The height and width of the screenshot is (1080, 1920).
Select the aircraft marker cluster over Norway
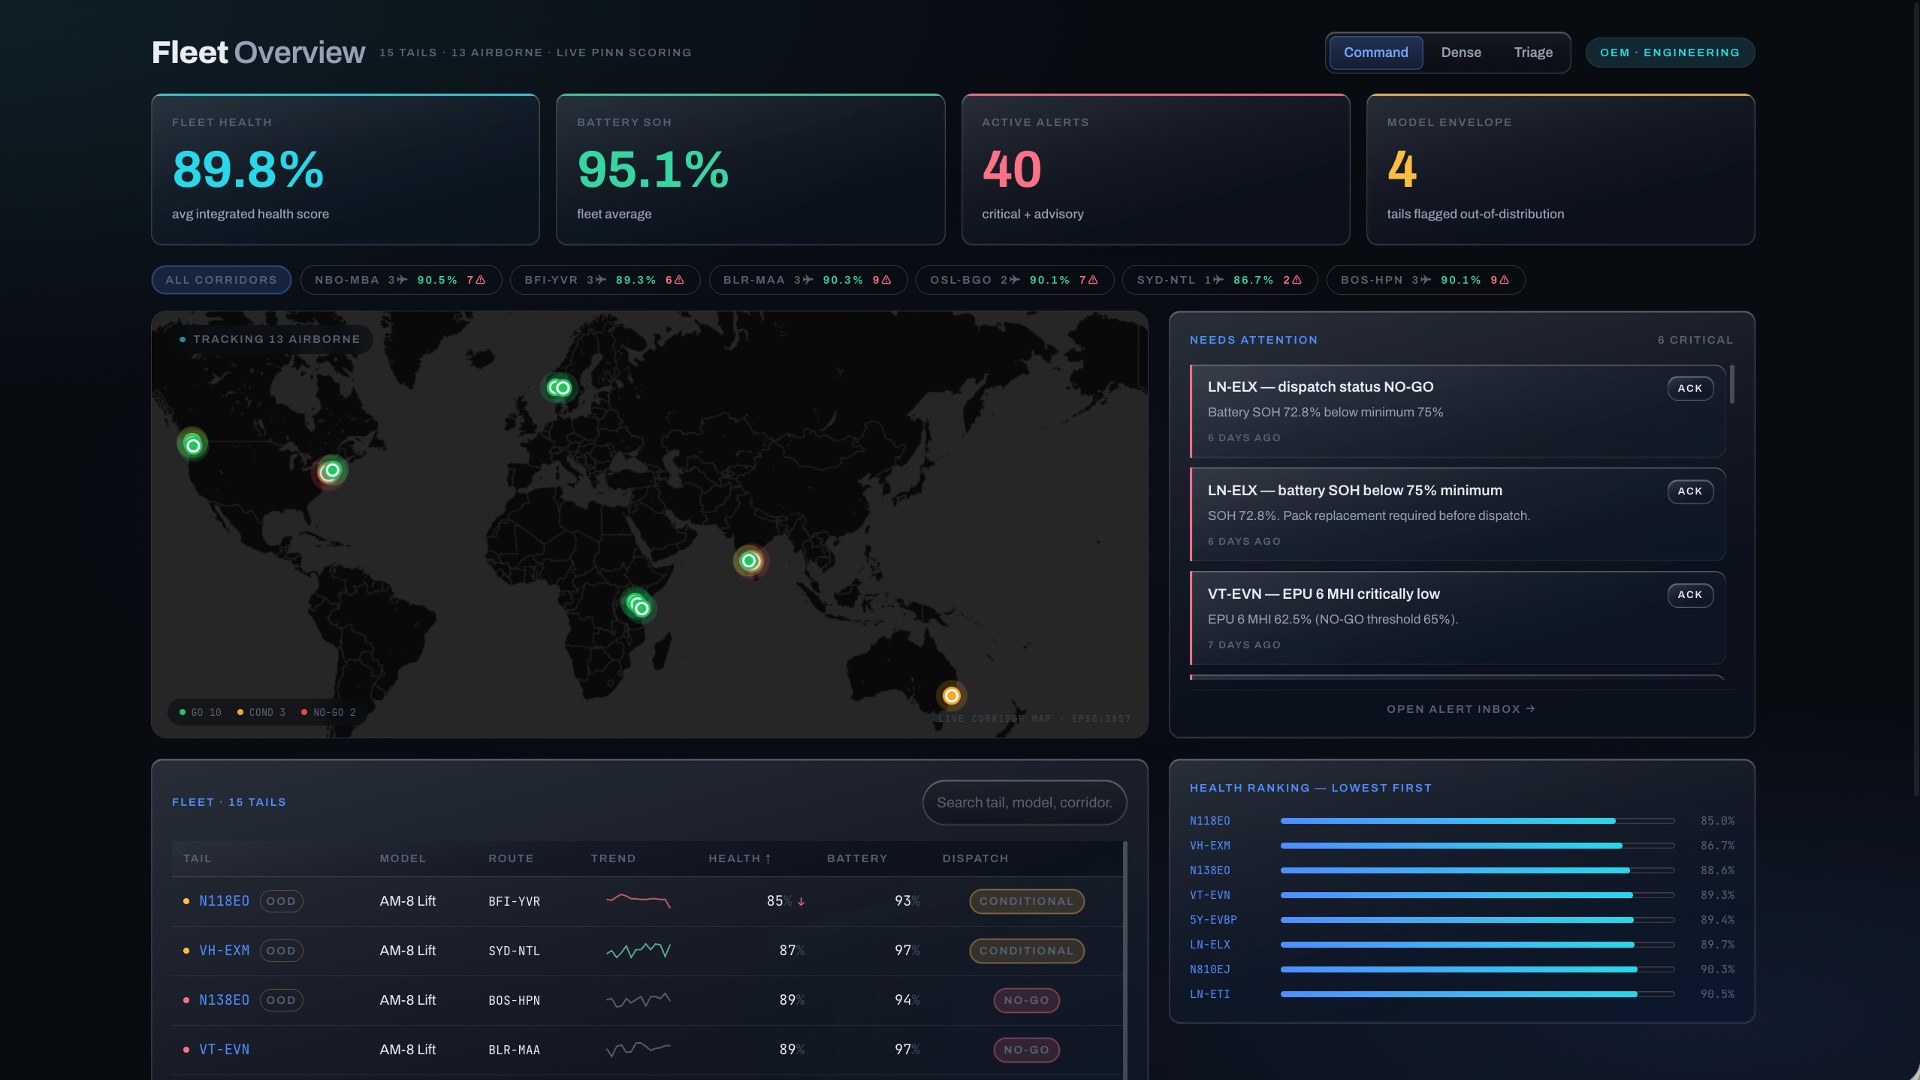click(559, 388)
